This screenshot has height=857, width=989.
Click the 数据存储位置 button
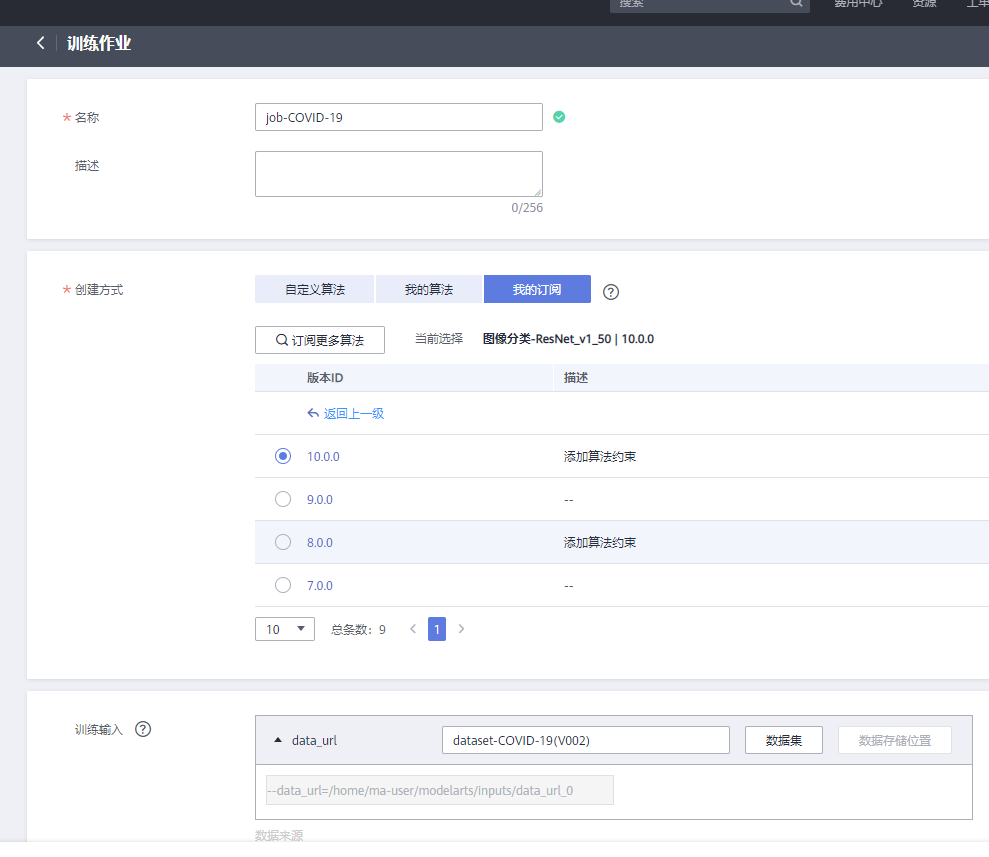(894, 740)
